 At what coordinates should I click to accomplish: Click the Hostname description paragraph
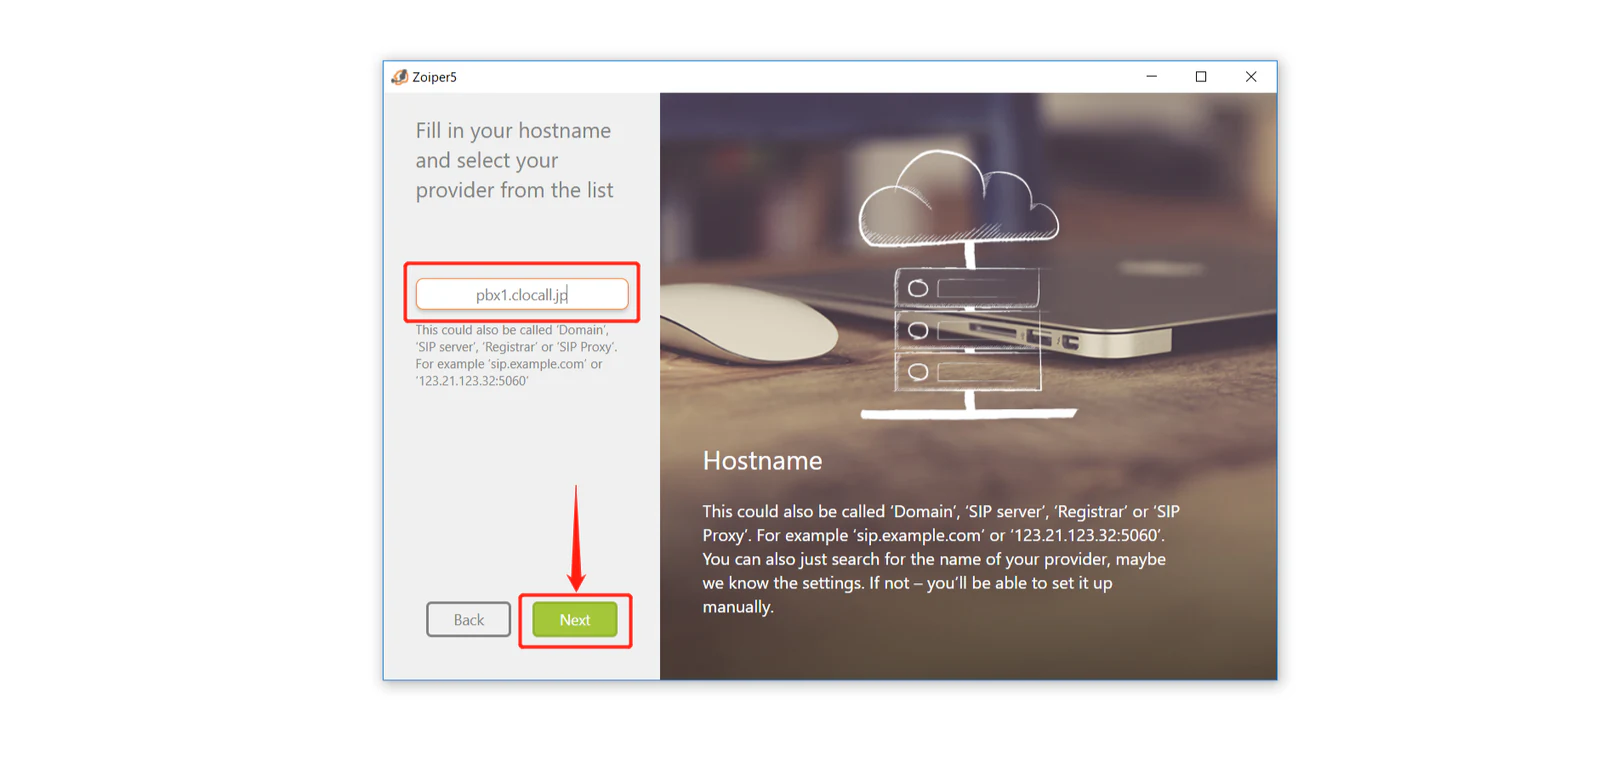click(x=941, y=559)
